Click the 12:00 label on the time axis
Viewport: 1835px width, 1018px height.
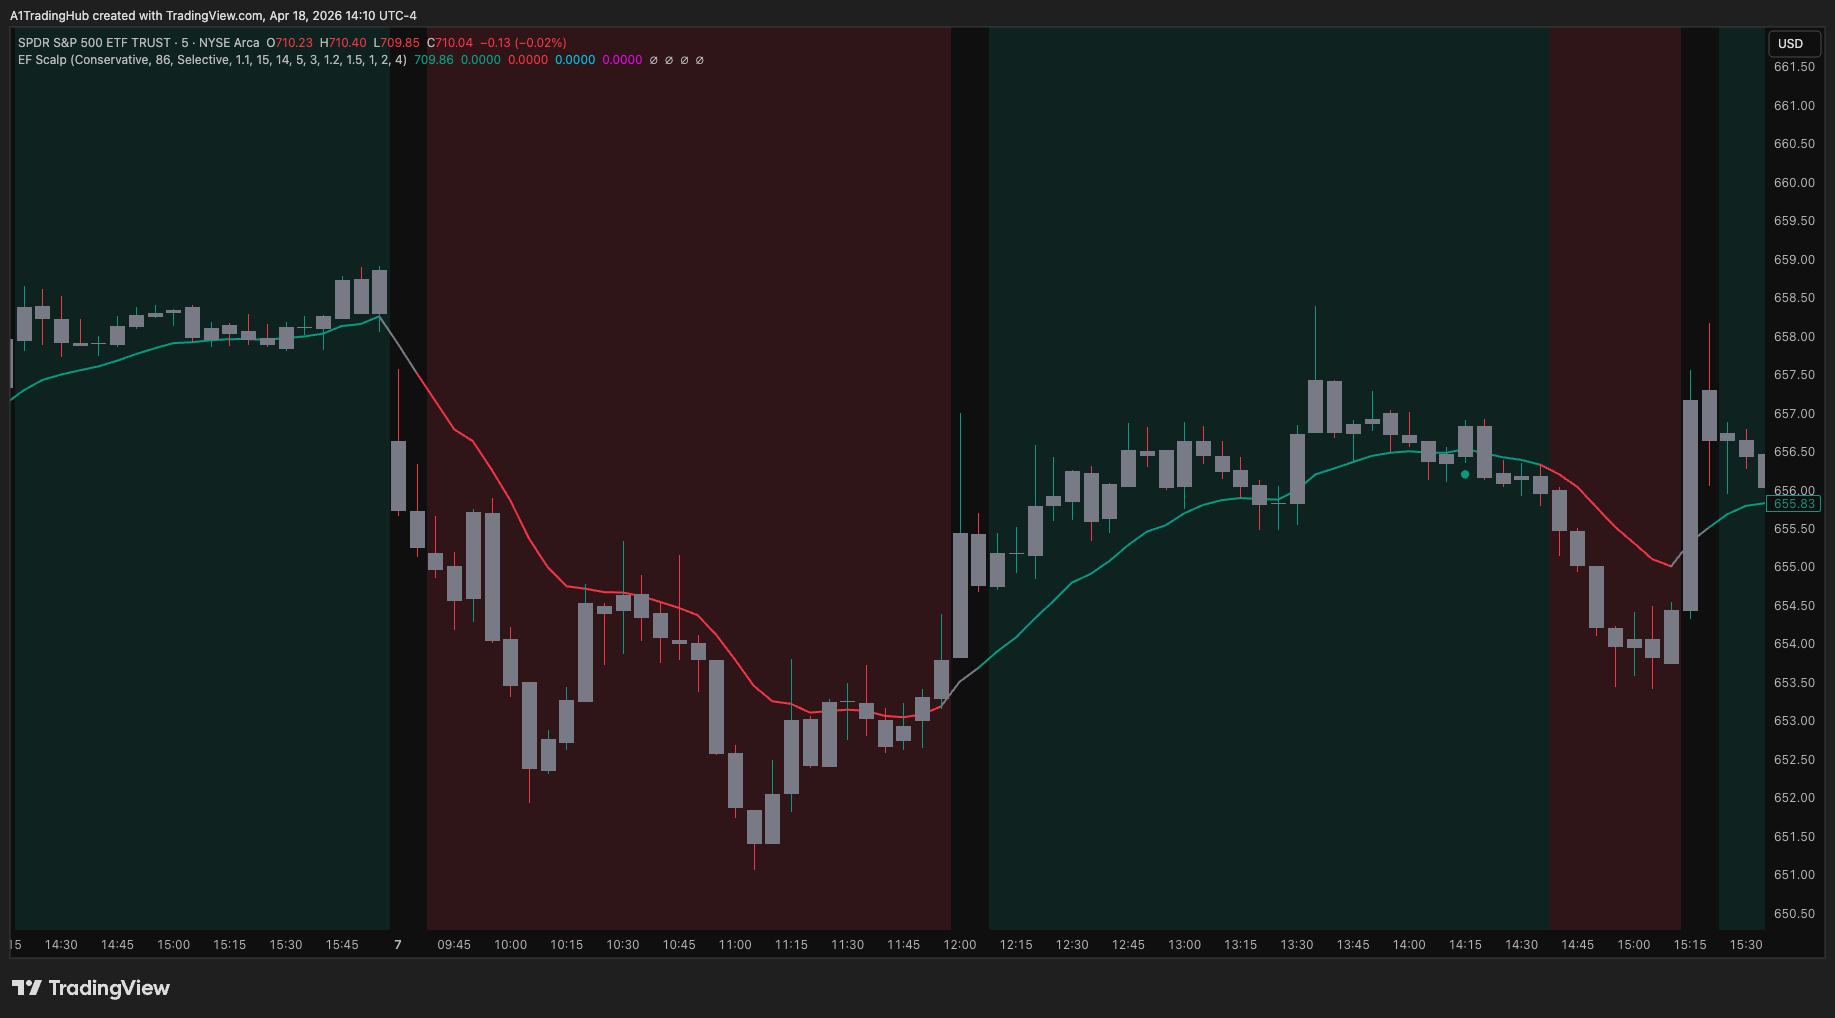tap(959, 944)
